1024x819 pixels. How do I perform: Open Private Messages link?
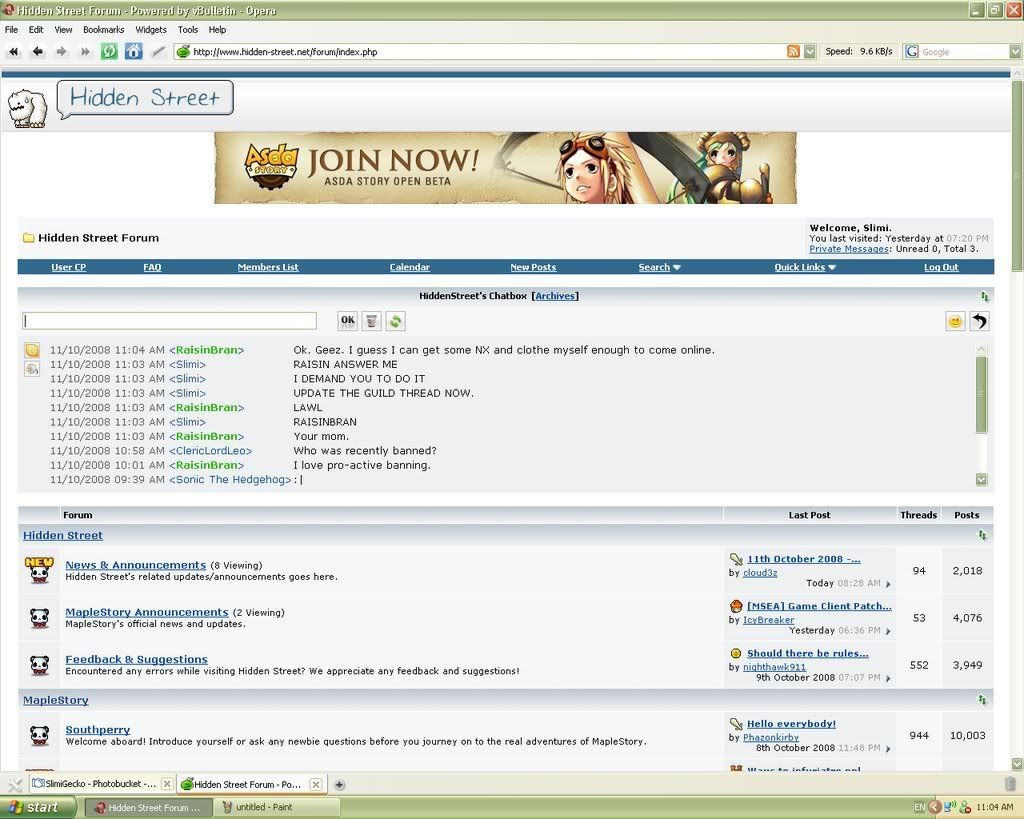[849, 249]
